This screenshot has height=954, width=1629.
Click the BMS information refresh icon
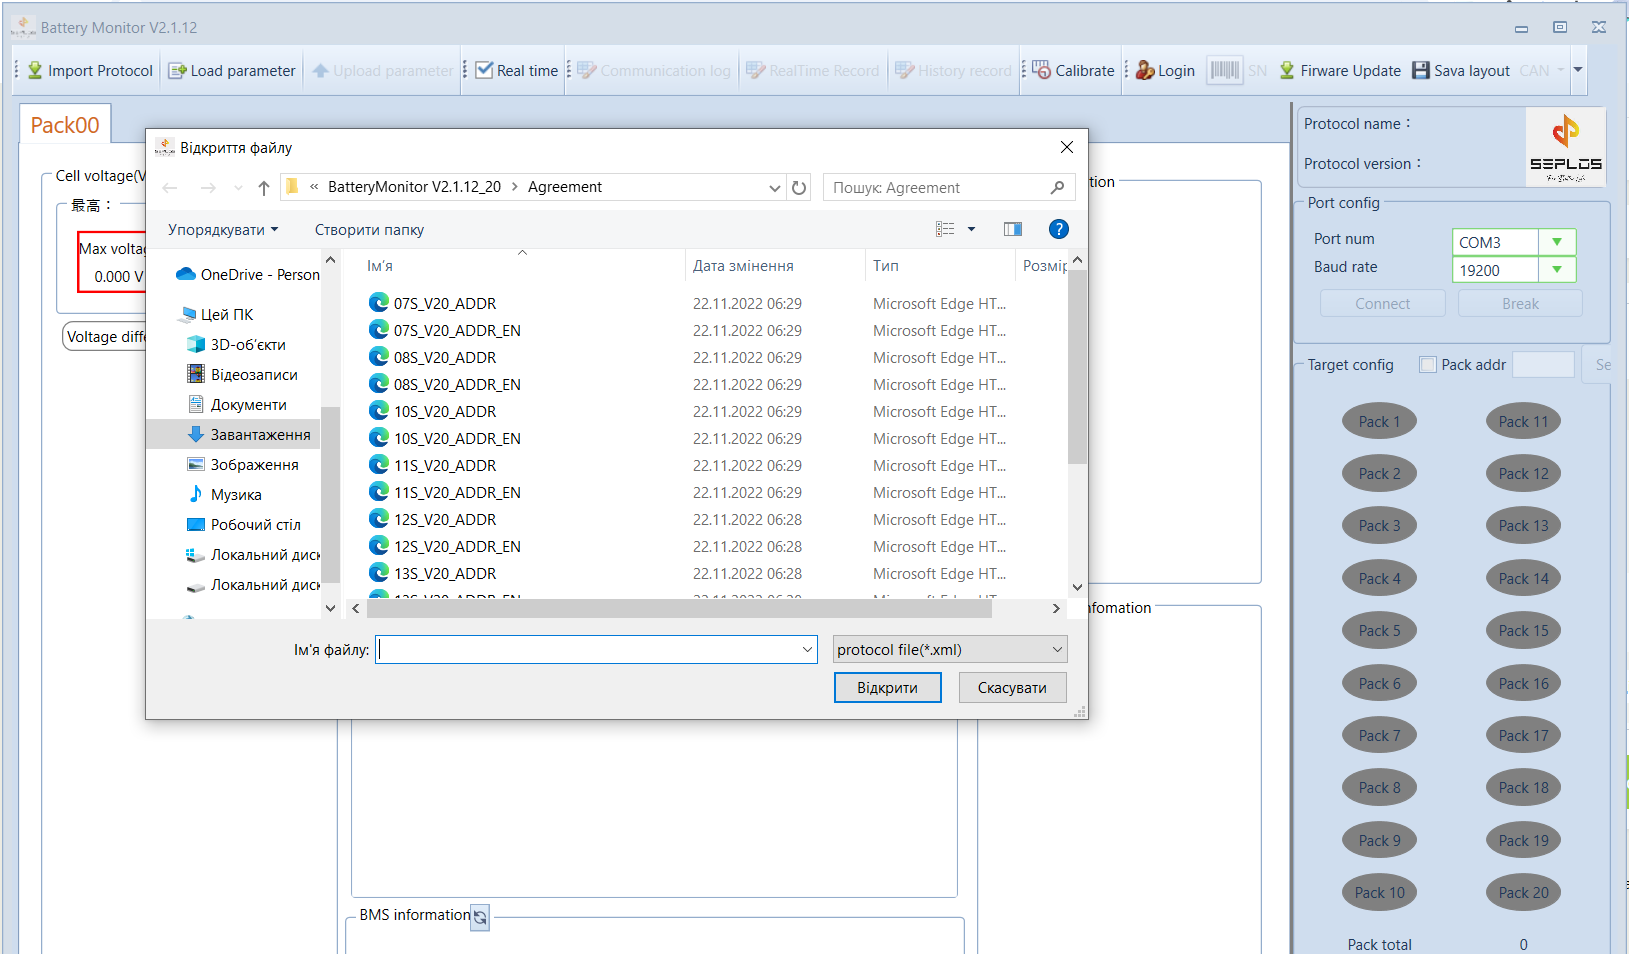[480, 917]
